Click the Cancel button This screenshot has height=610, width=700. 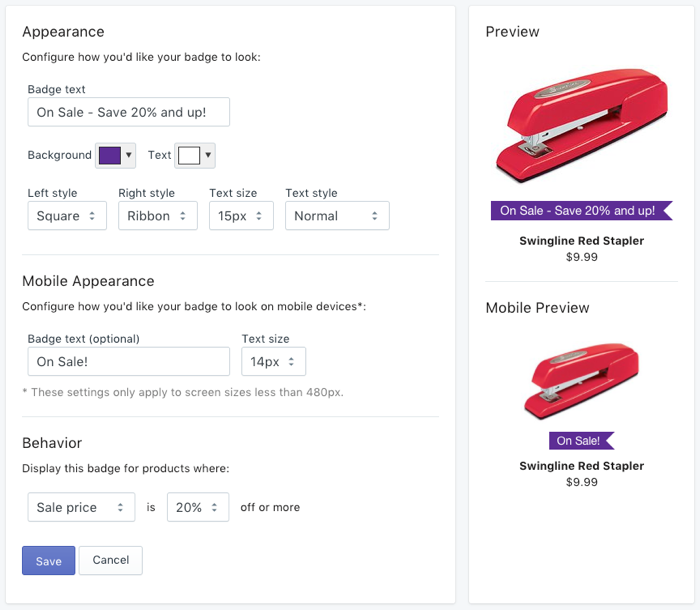[111, 560]
